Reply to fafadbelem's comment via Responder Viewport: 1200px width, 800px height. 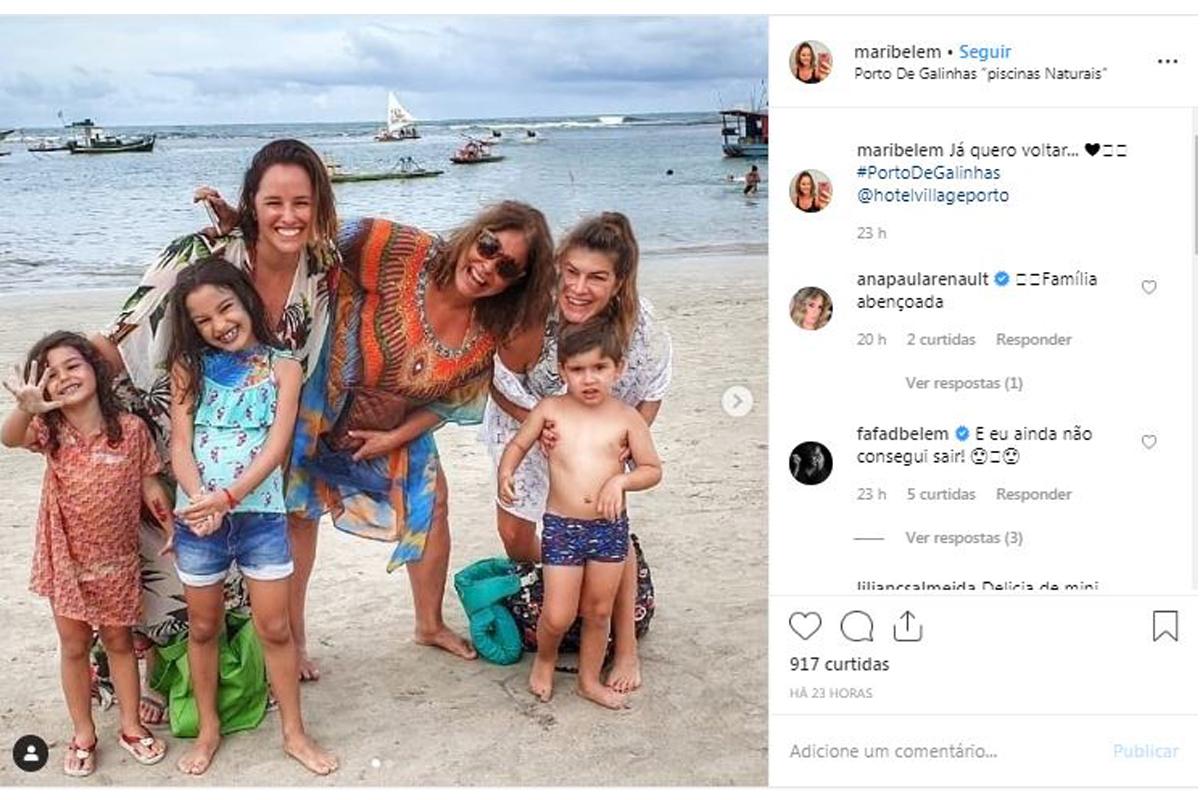point(1033,494)
